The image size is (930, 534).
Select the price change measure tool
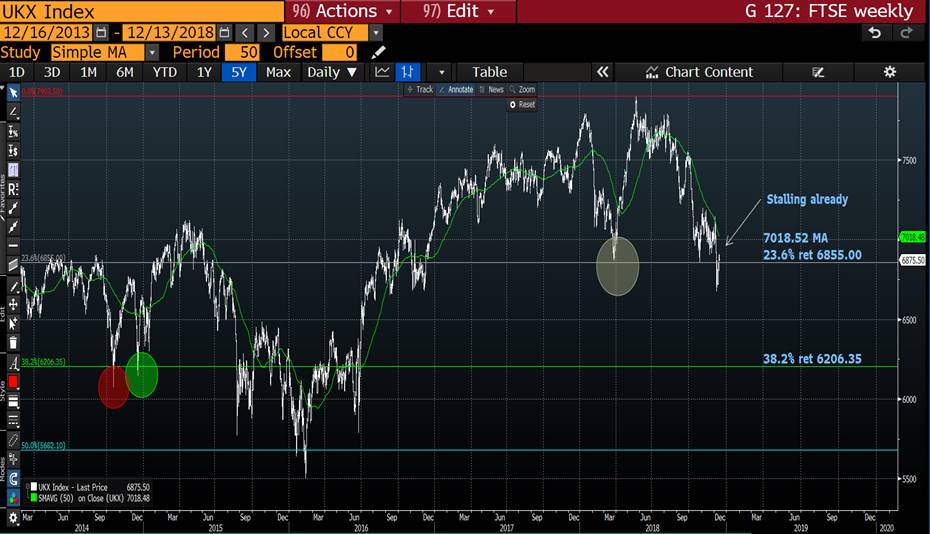point(13,151)
